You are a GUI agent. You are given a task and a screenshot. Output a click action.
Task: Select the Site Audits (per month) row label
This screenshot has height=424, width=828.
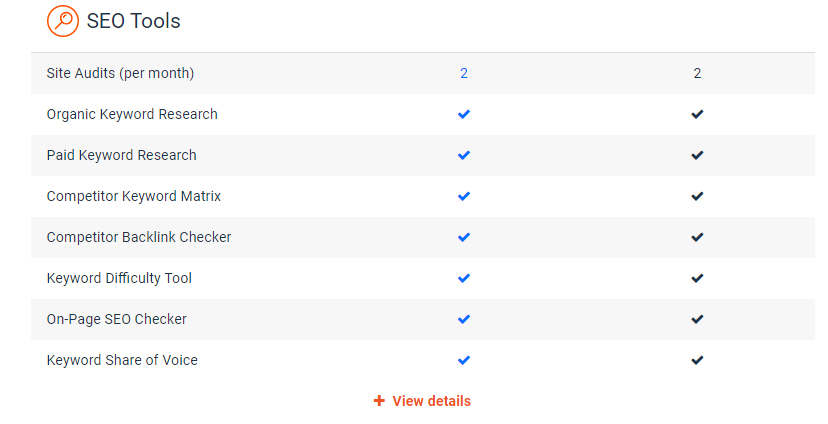[x=120, y=73]
